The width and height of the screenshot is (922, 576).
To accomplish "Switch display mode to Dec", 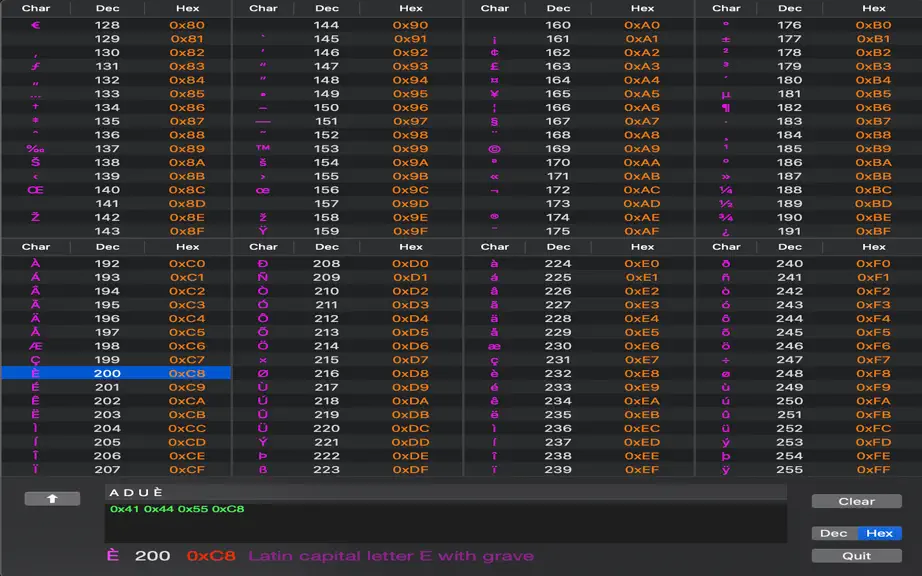I will coord(834,533).
